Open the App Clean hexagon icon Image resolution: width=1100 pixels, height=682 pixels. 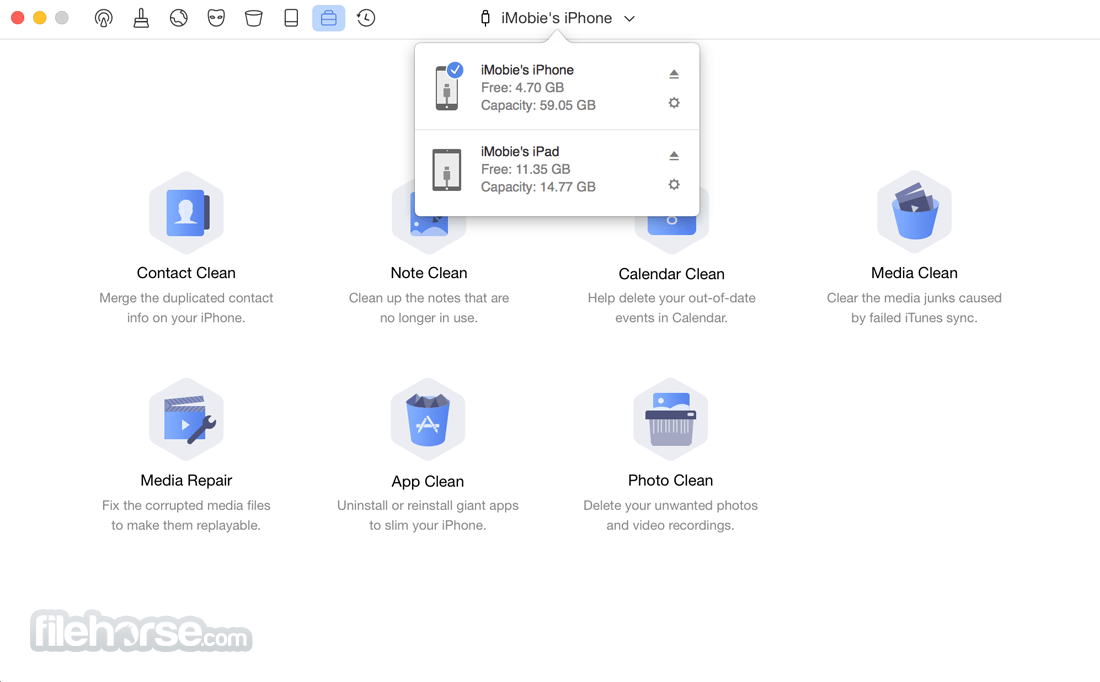[x=428, y=420]
